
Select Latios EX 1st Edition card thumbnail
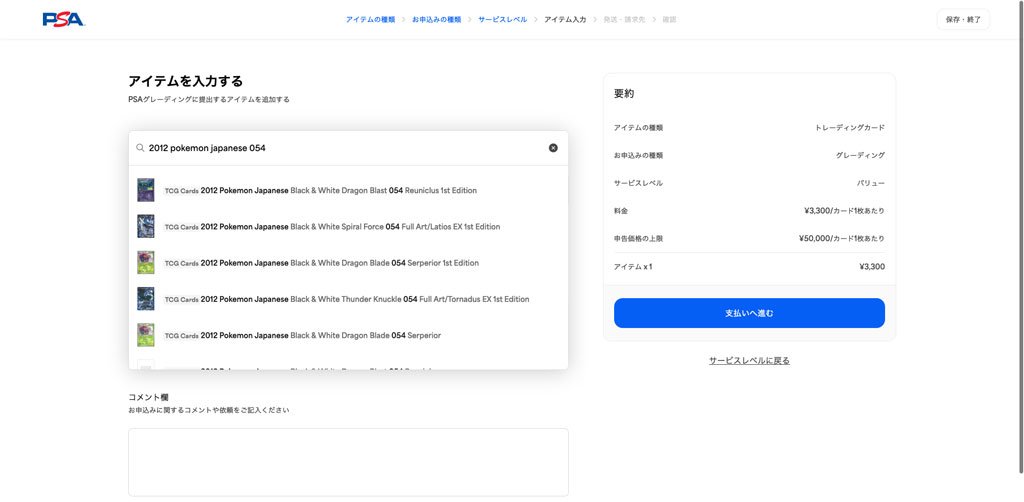(x=146, y=227)
